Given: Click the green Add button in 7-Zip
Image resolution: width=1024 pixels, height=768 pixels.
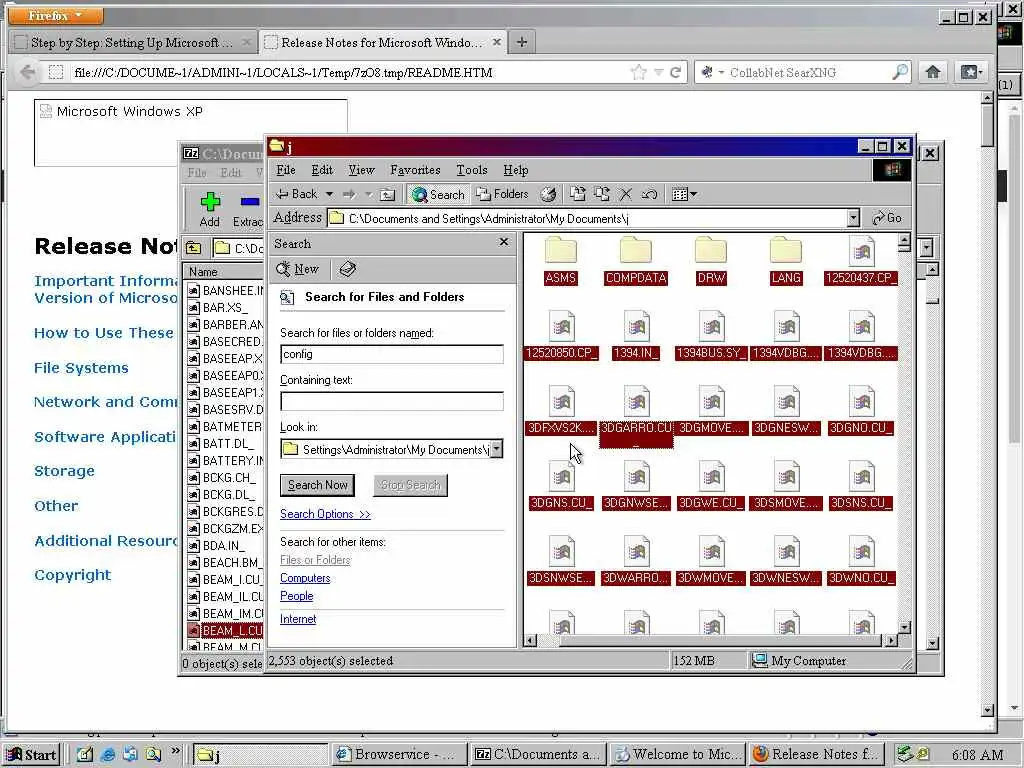Looking at the screenshot, I should click(210, 210).
